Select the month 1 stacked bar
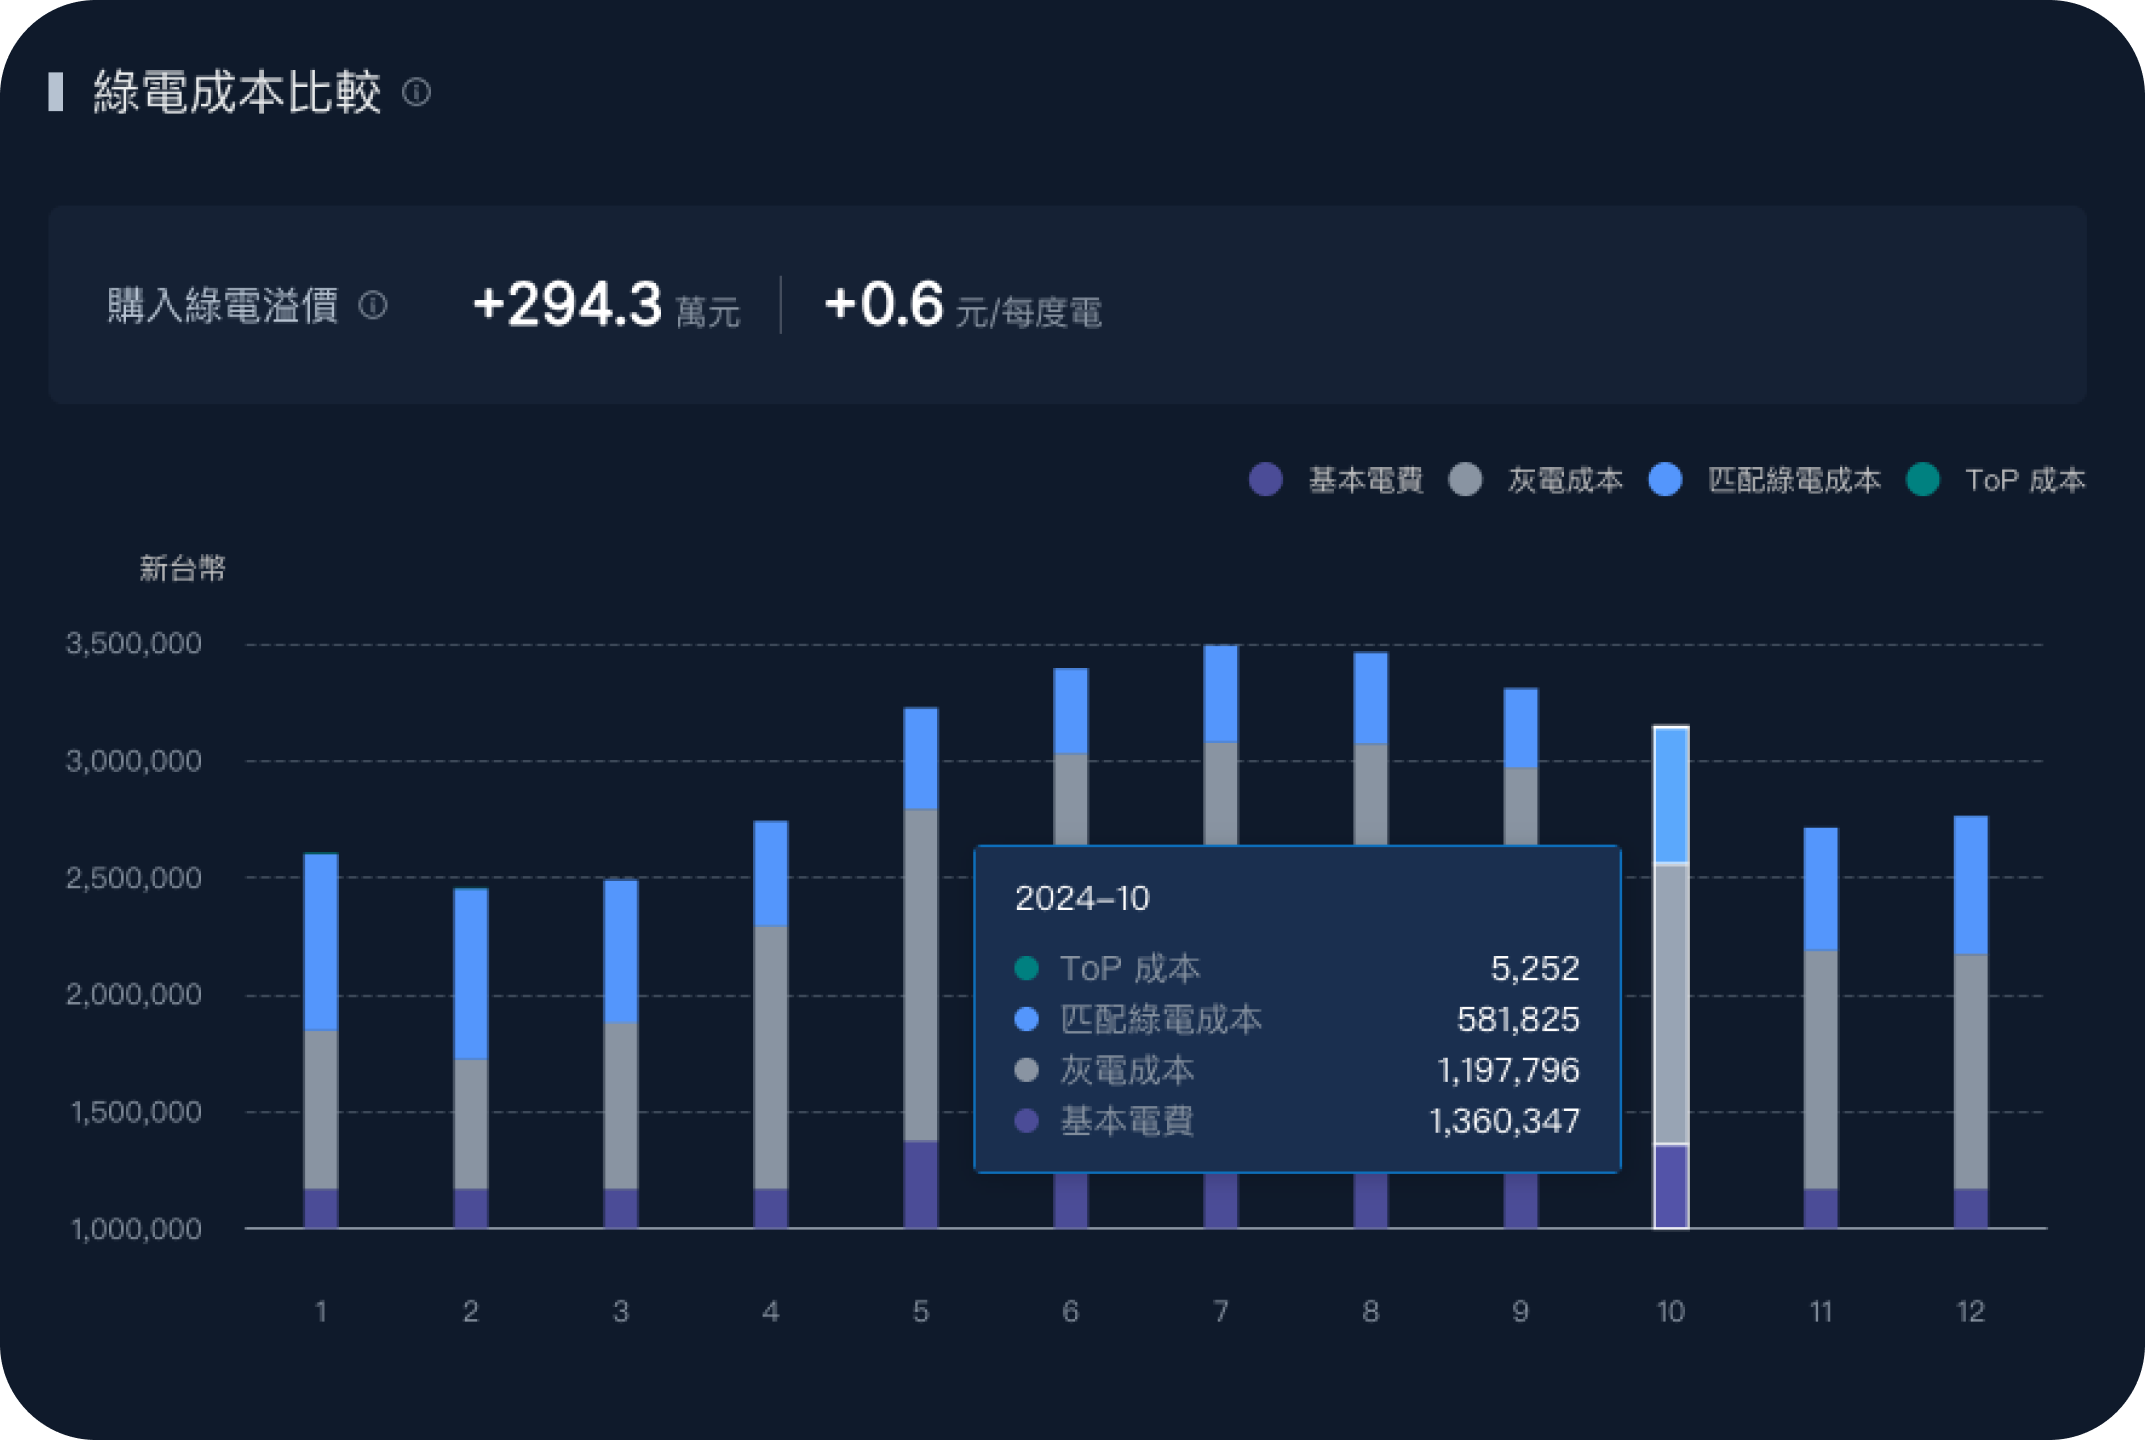The image size is (2145, 1440). pyautogui.click(x=321, y=1040)
